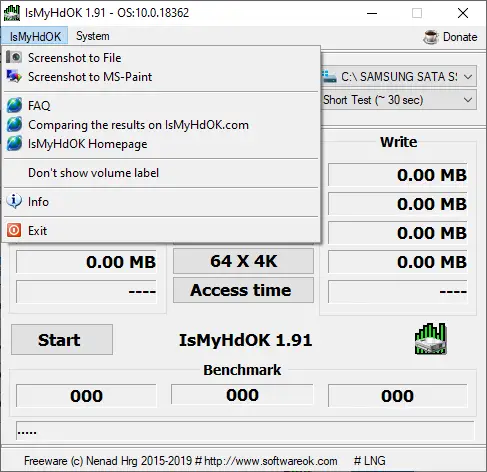
Task: Toggle Don't show volume label option
Action: 93,173
